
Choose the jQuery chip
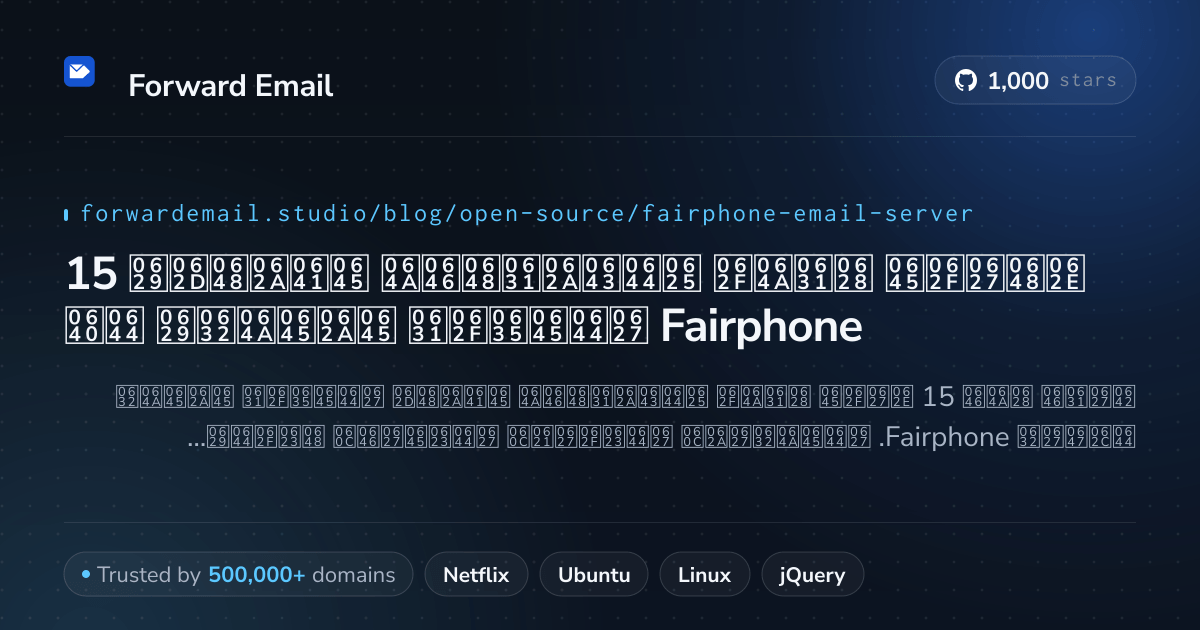pos(813,575)
